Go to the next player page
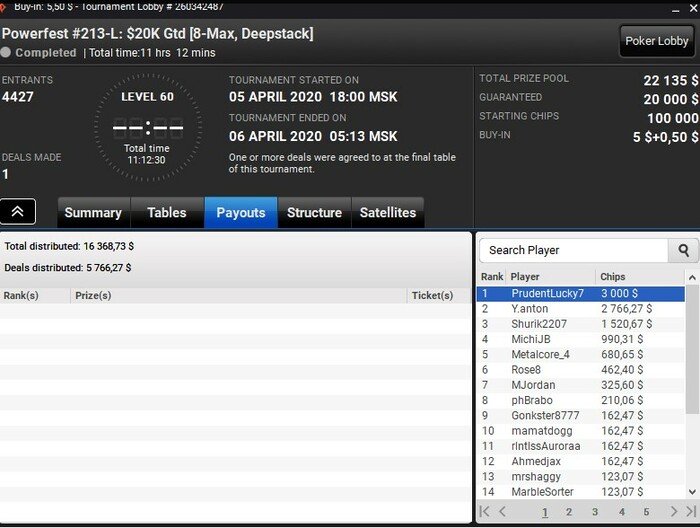The height and width of the screenshot is (528, 700). (673, 511)
